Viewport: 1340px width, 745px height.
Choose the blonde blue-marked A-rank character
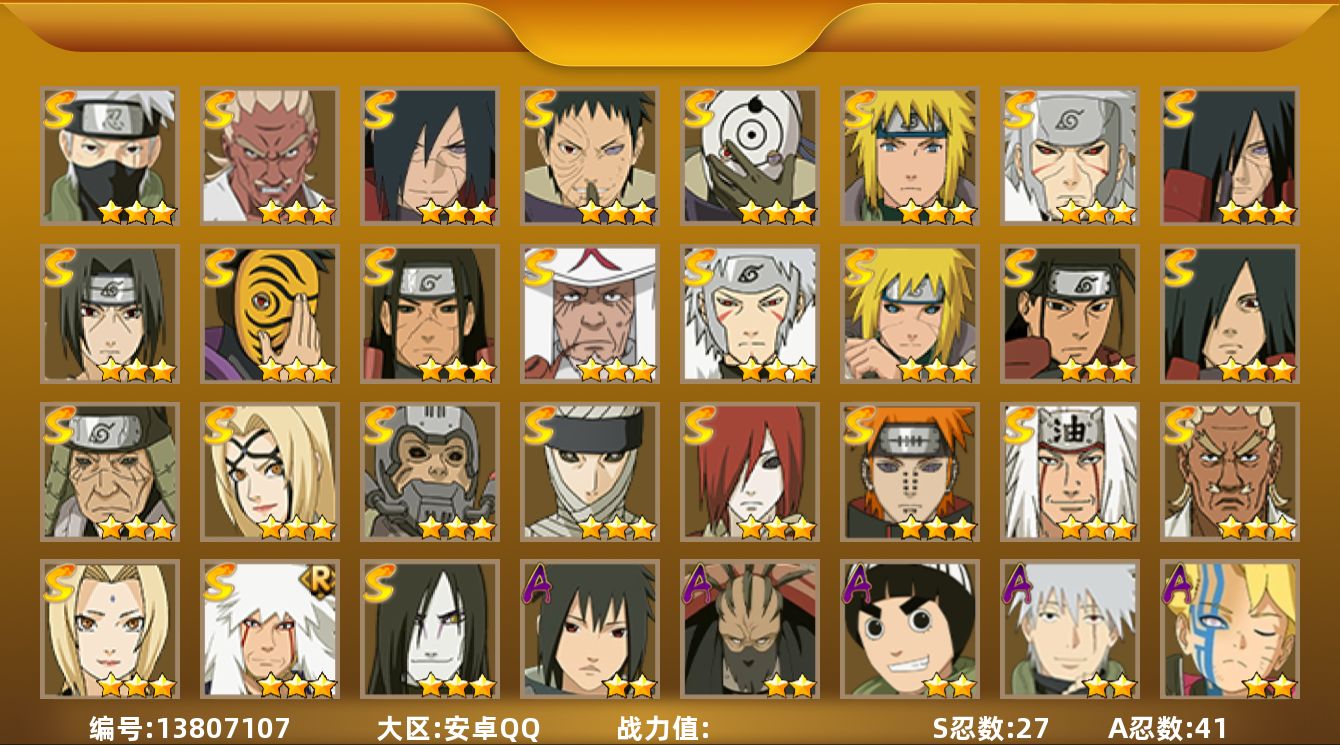click(1229, 630)
